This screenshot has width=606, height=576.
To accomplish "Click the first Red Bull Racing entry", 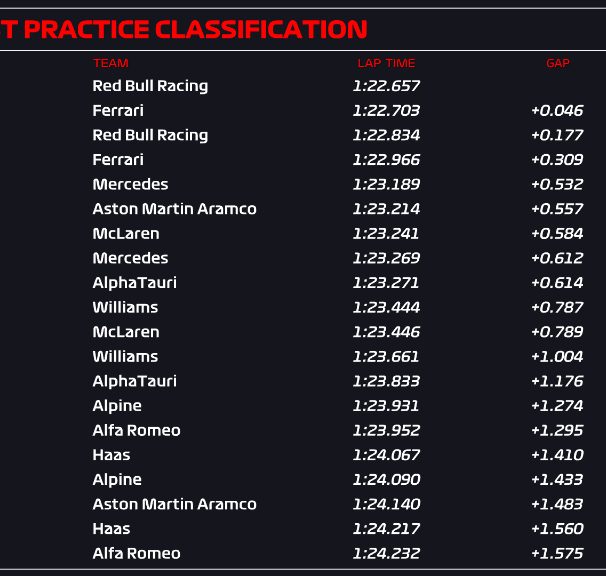I will click(150, 86).
